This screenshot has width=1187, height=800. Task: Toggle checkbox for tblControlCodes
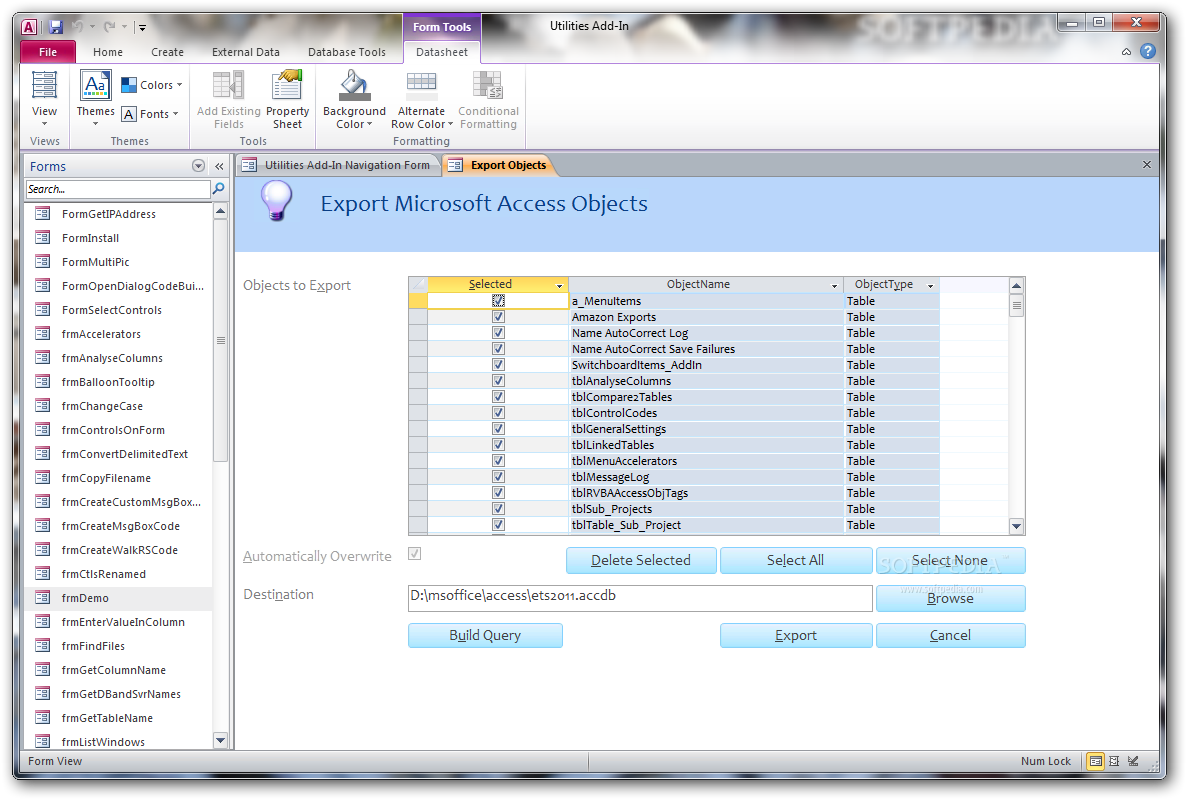pyautogui.click(x=498, y=412)
